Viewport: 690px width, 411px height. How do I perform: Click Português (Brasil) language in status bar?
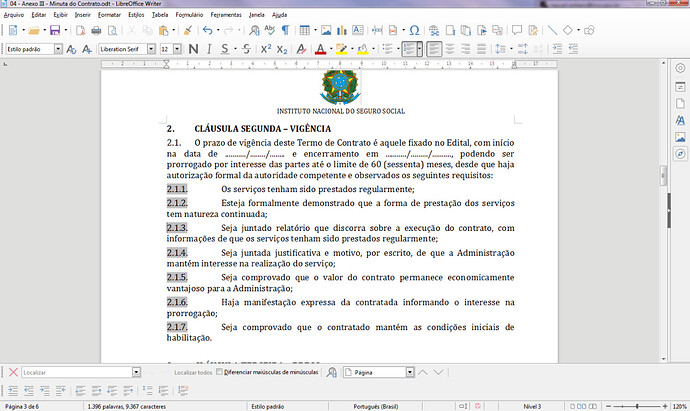click(375, 407)
